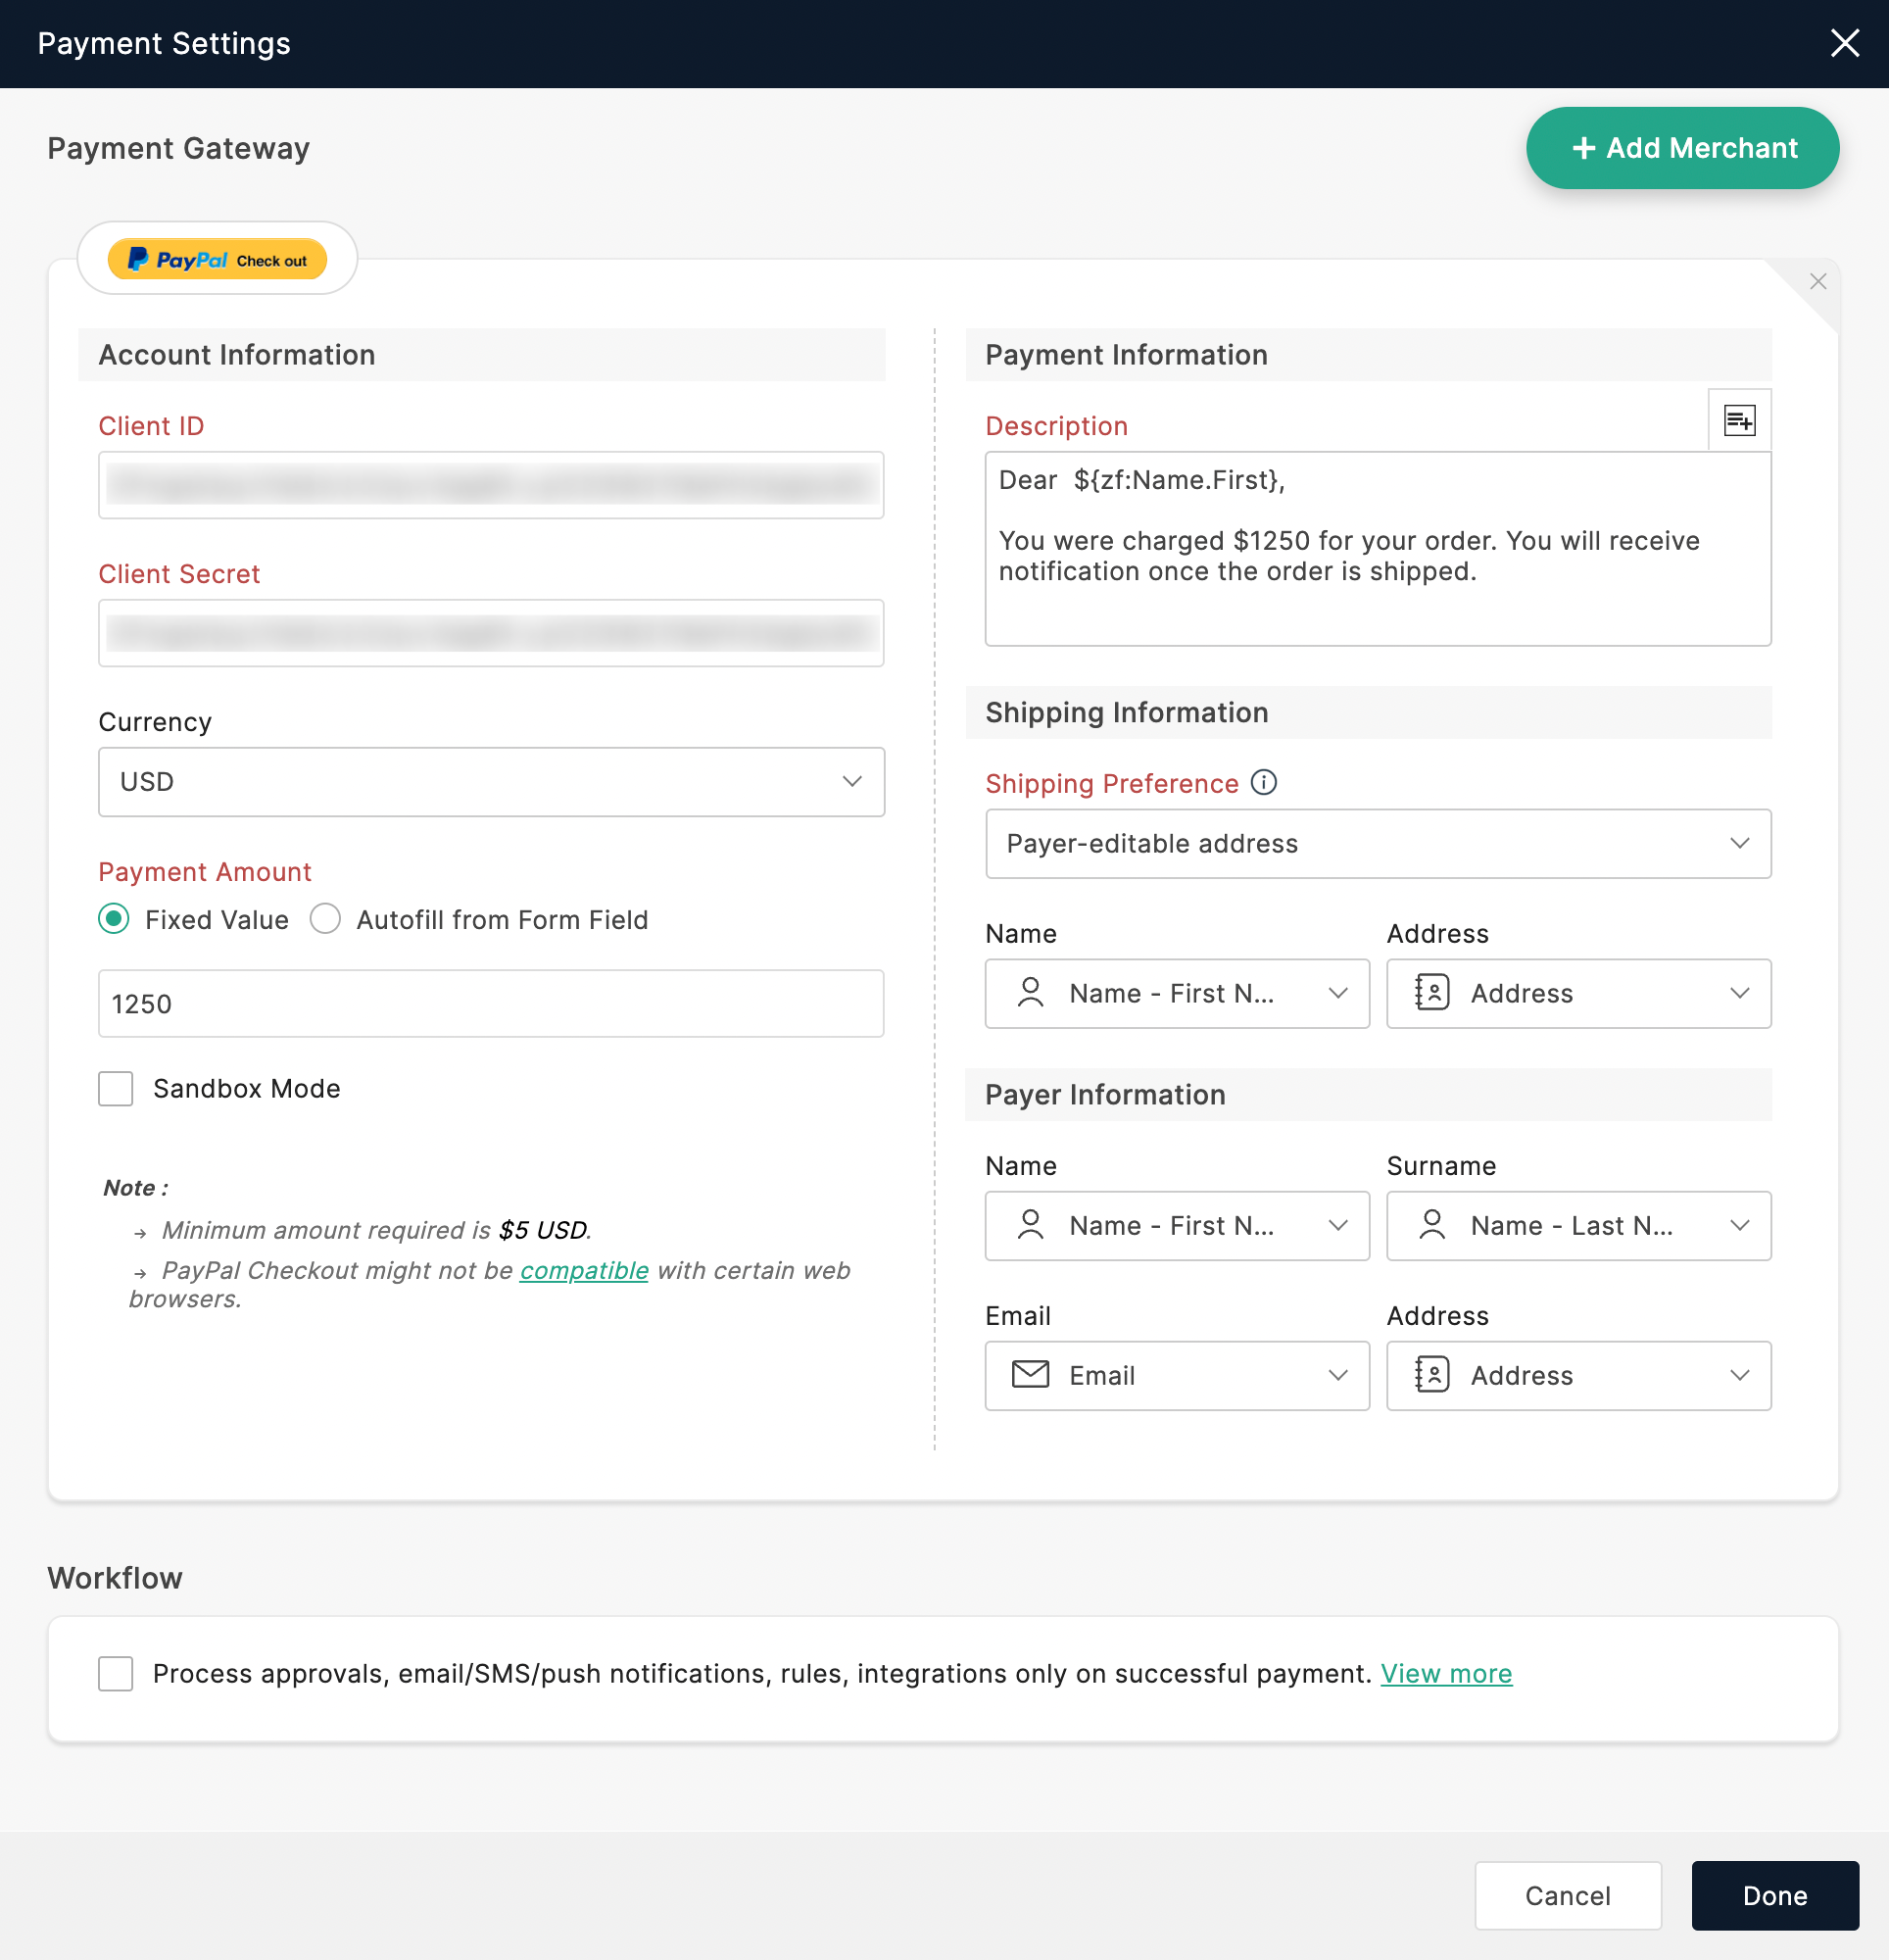
Task: Remove the PayPal merchant card with X
Action: click(x=1817, y=282)
